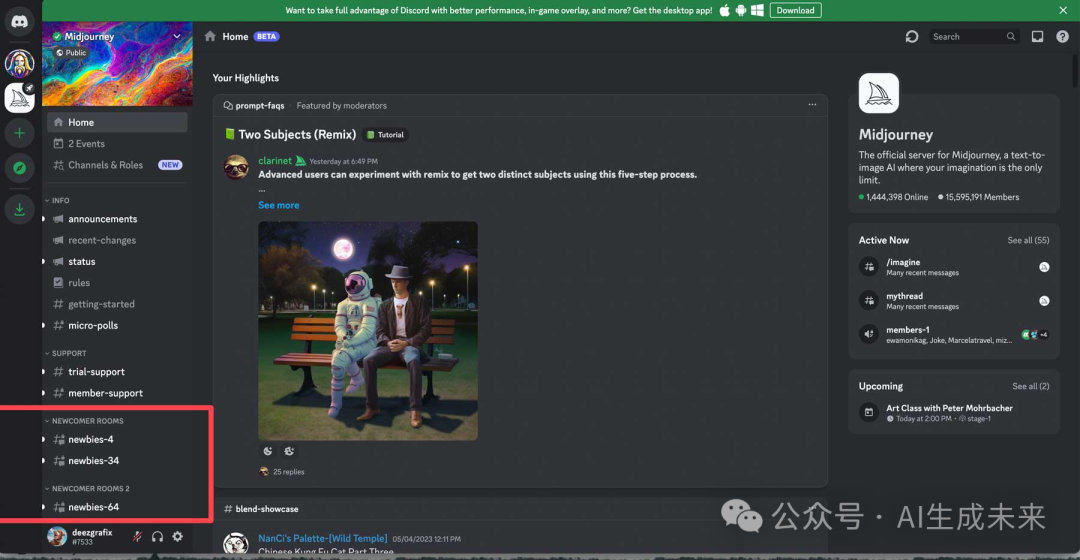Click the calendar icon for Art Class event

(869, 412)
